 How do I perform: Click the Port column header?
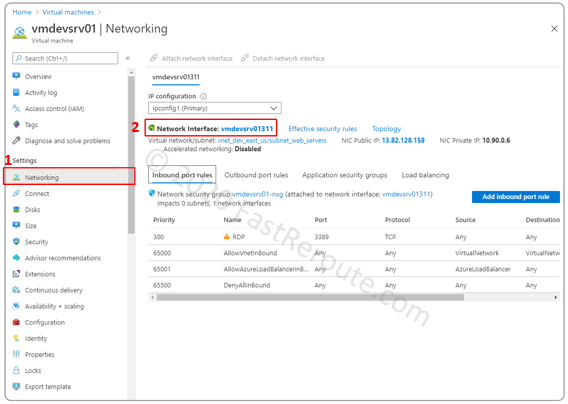[x=321, y=220]
